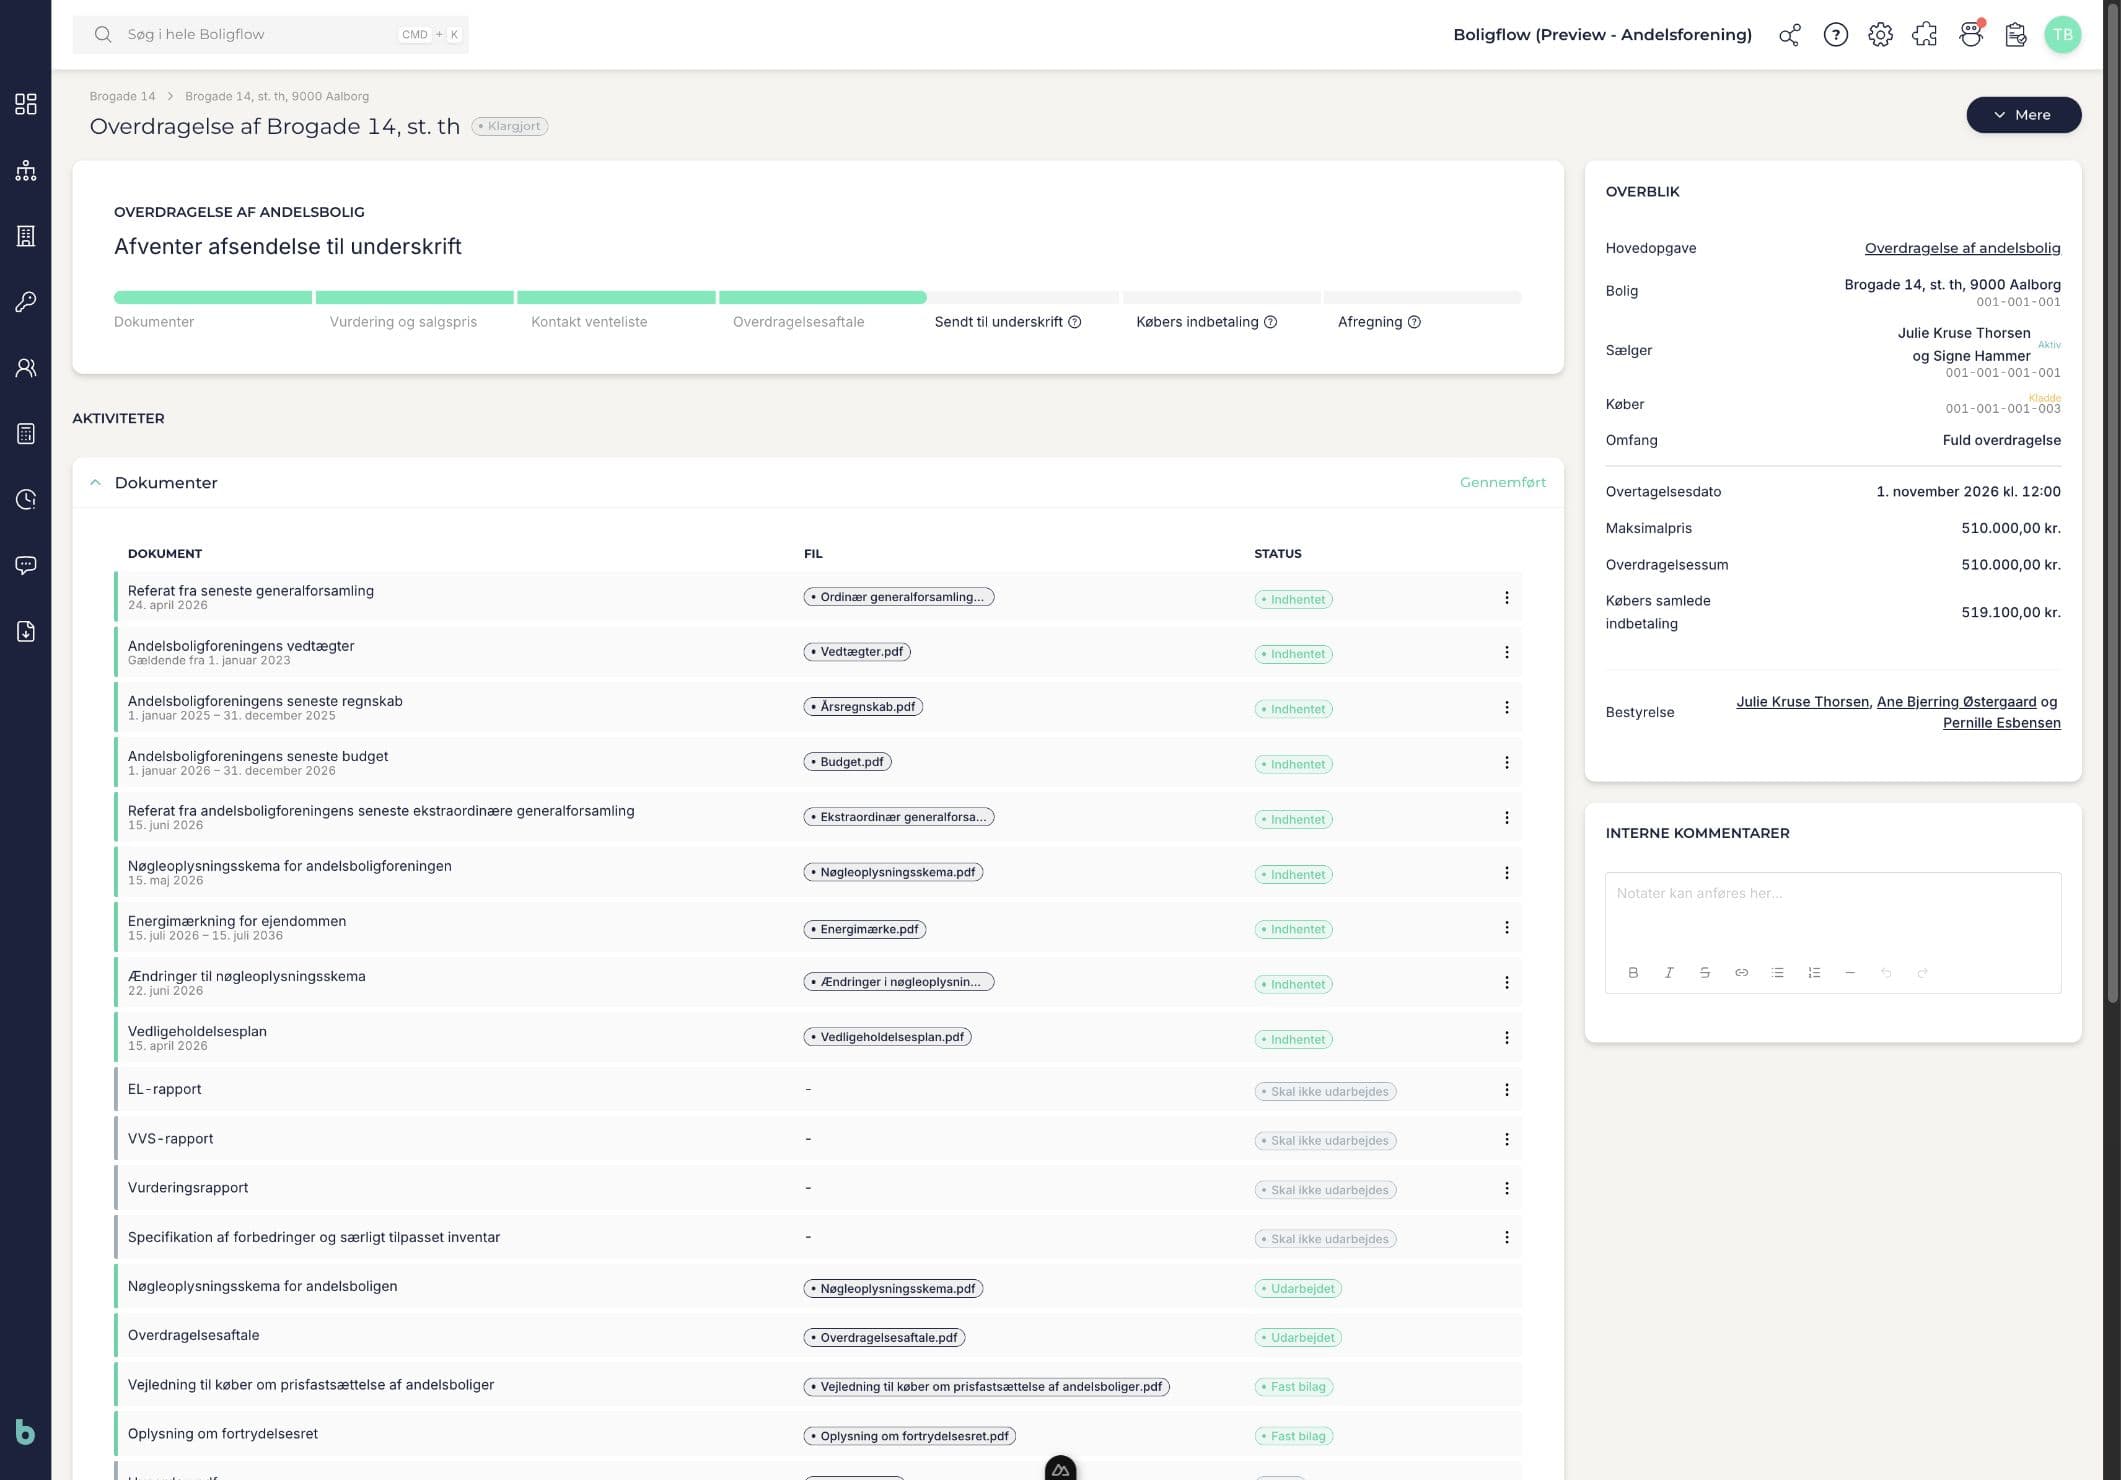This screenshot has height=1480, width=2121.
Task: Click Brogade 14, st. th, 9000 Aalborg breadcrumb
Action: coord(277,97)
